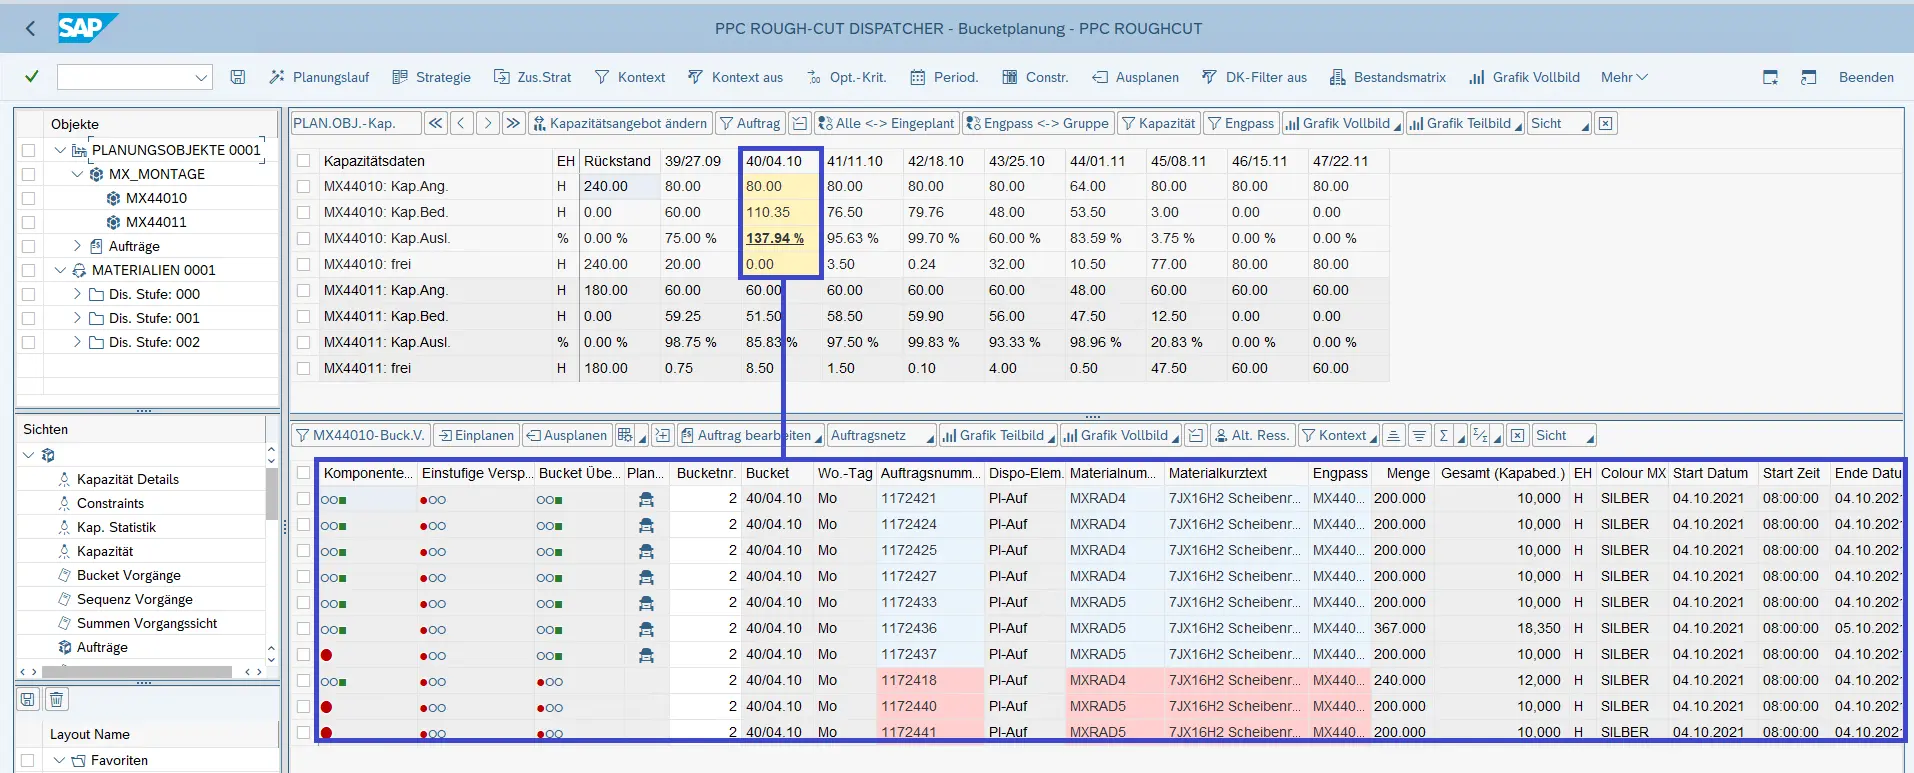
Task: Click the sum (Σ) icon
Action: click(x=1443, y=435)
